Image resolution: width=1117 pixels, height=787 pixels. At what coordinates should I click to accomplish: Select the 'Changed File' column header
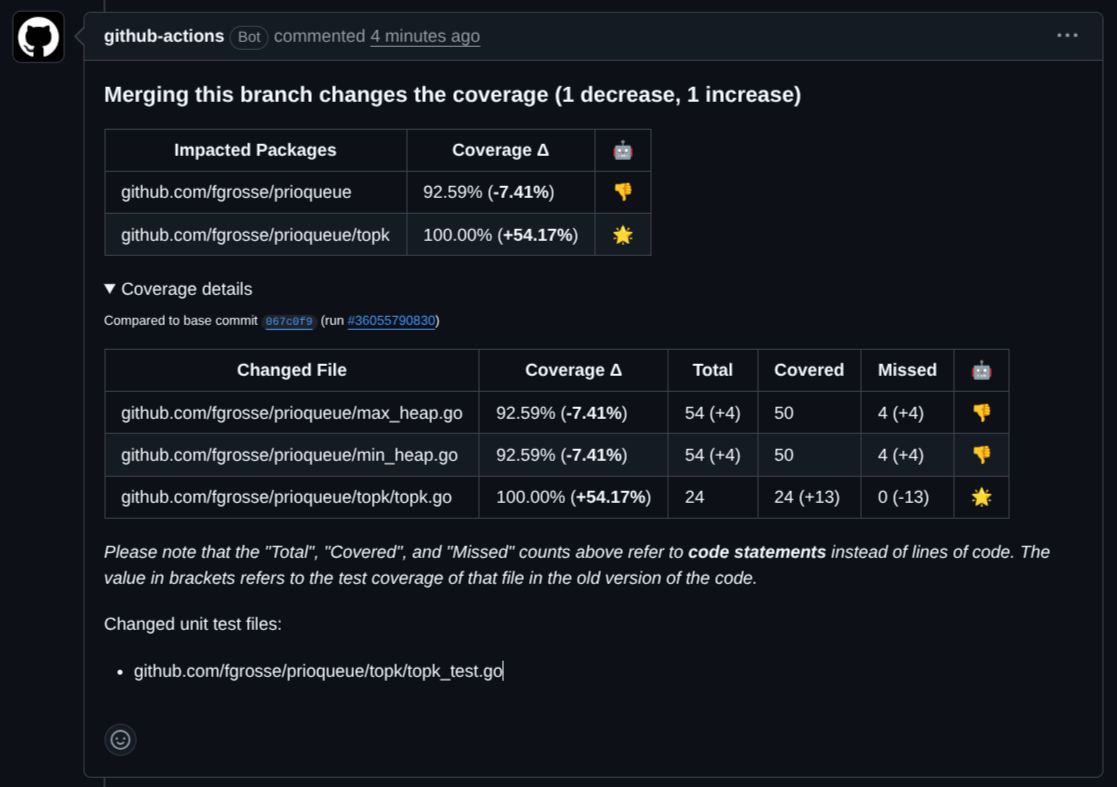tap(291, 370)
